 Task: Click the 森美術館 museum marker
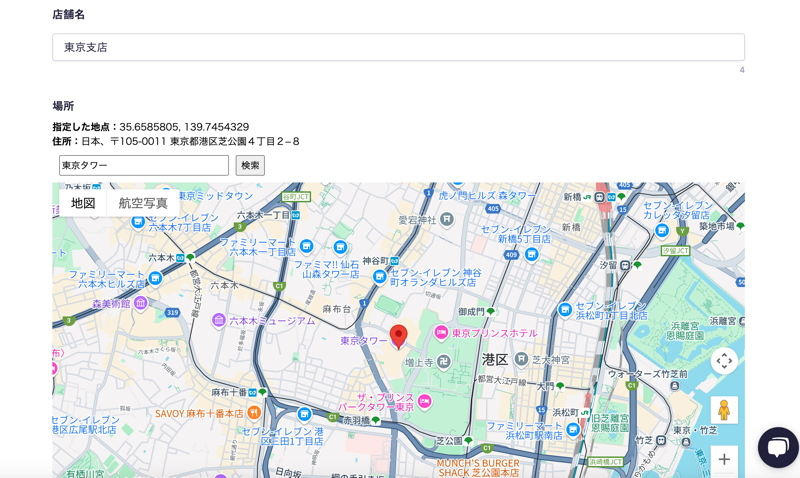[x=141, y=303]
